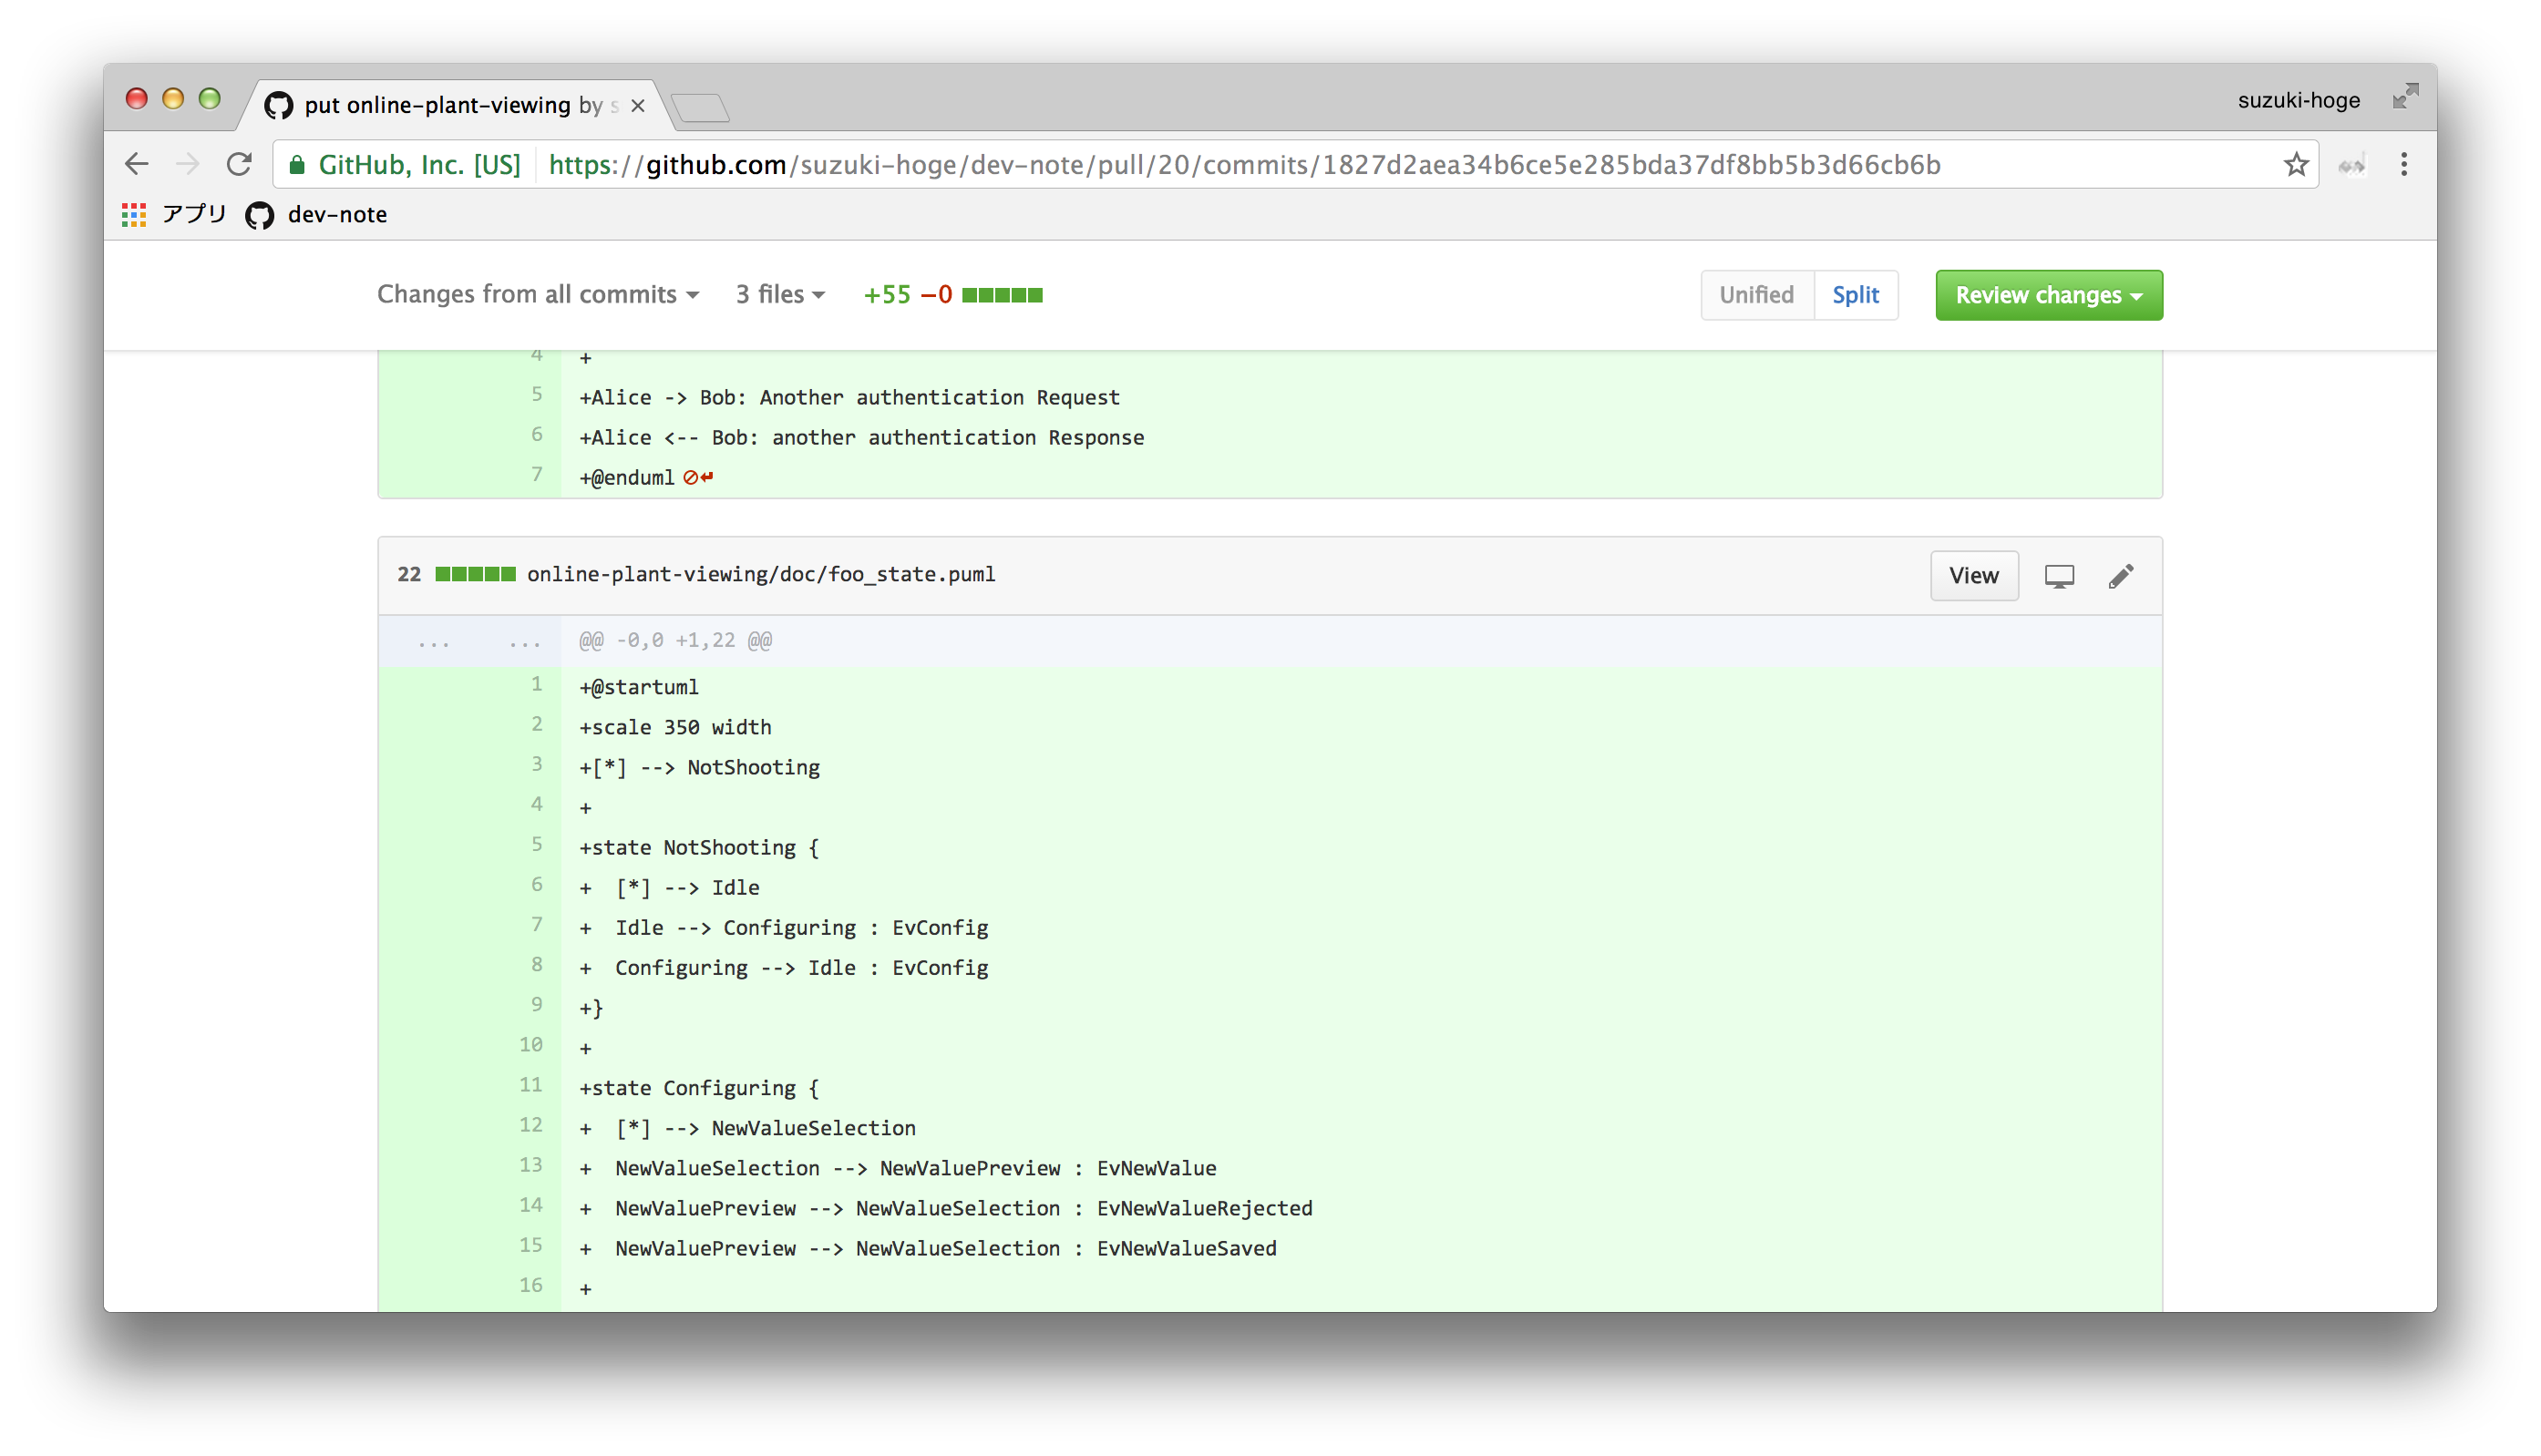Select the edit file pencil icon

click(x=2120, y=576)
